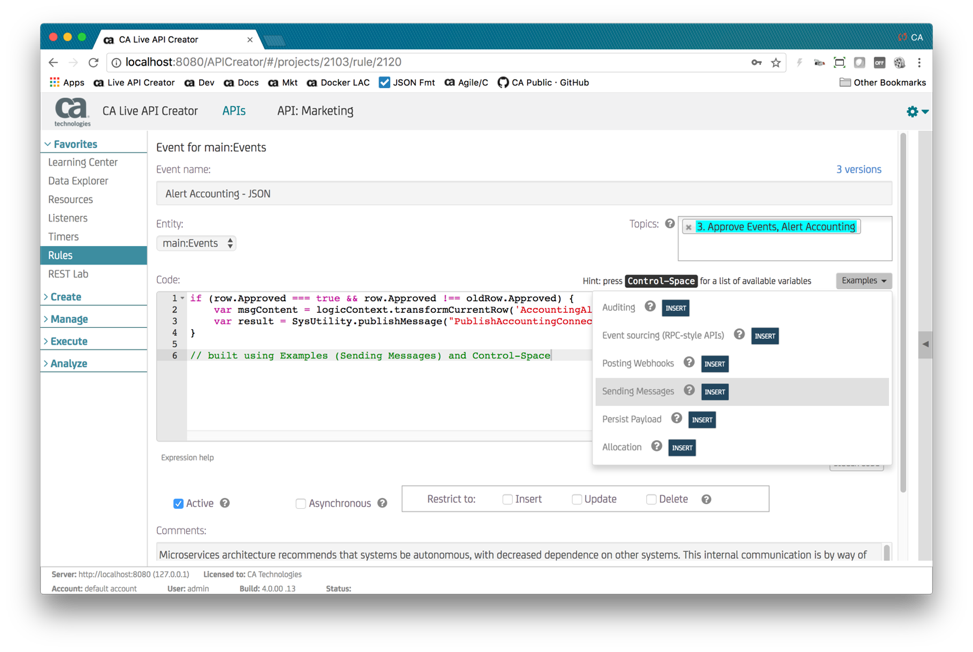This screenshot has height=652, width=973.
Task: Insert the Sending Messages example
Action: (x=715, y=391)
